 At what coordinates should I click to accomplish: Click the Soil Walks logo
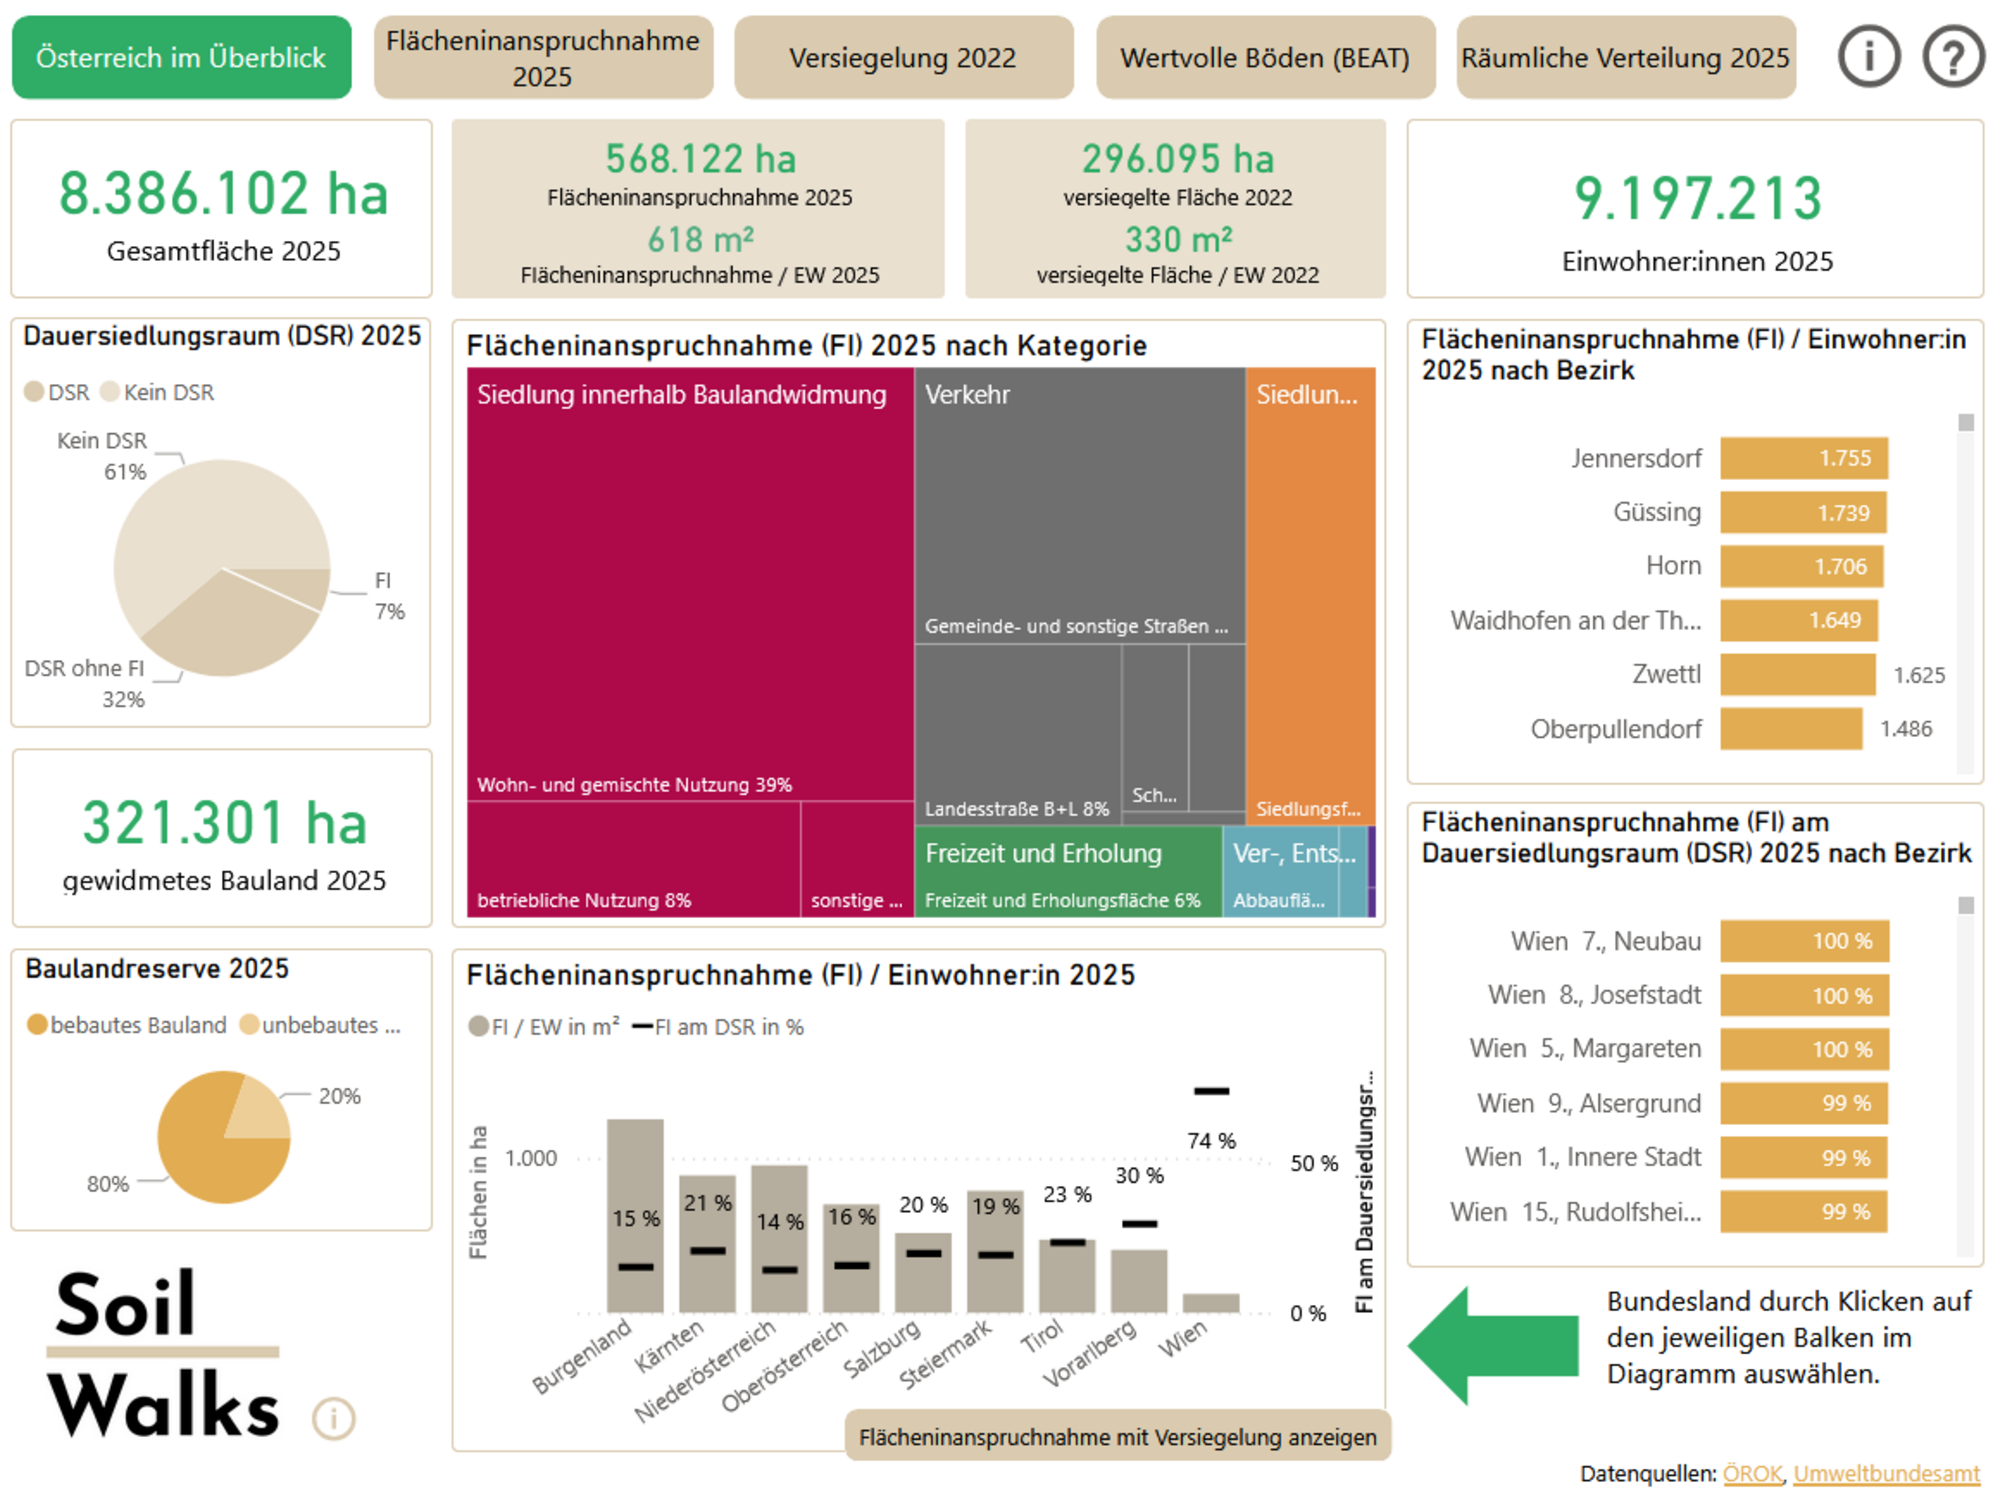[x=163, y=1352]
